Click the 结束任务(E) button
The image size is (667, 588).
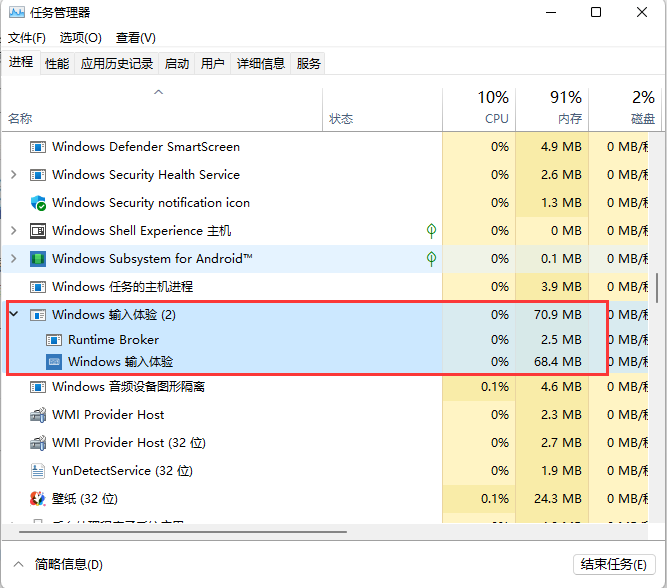614,565
